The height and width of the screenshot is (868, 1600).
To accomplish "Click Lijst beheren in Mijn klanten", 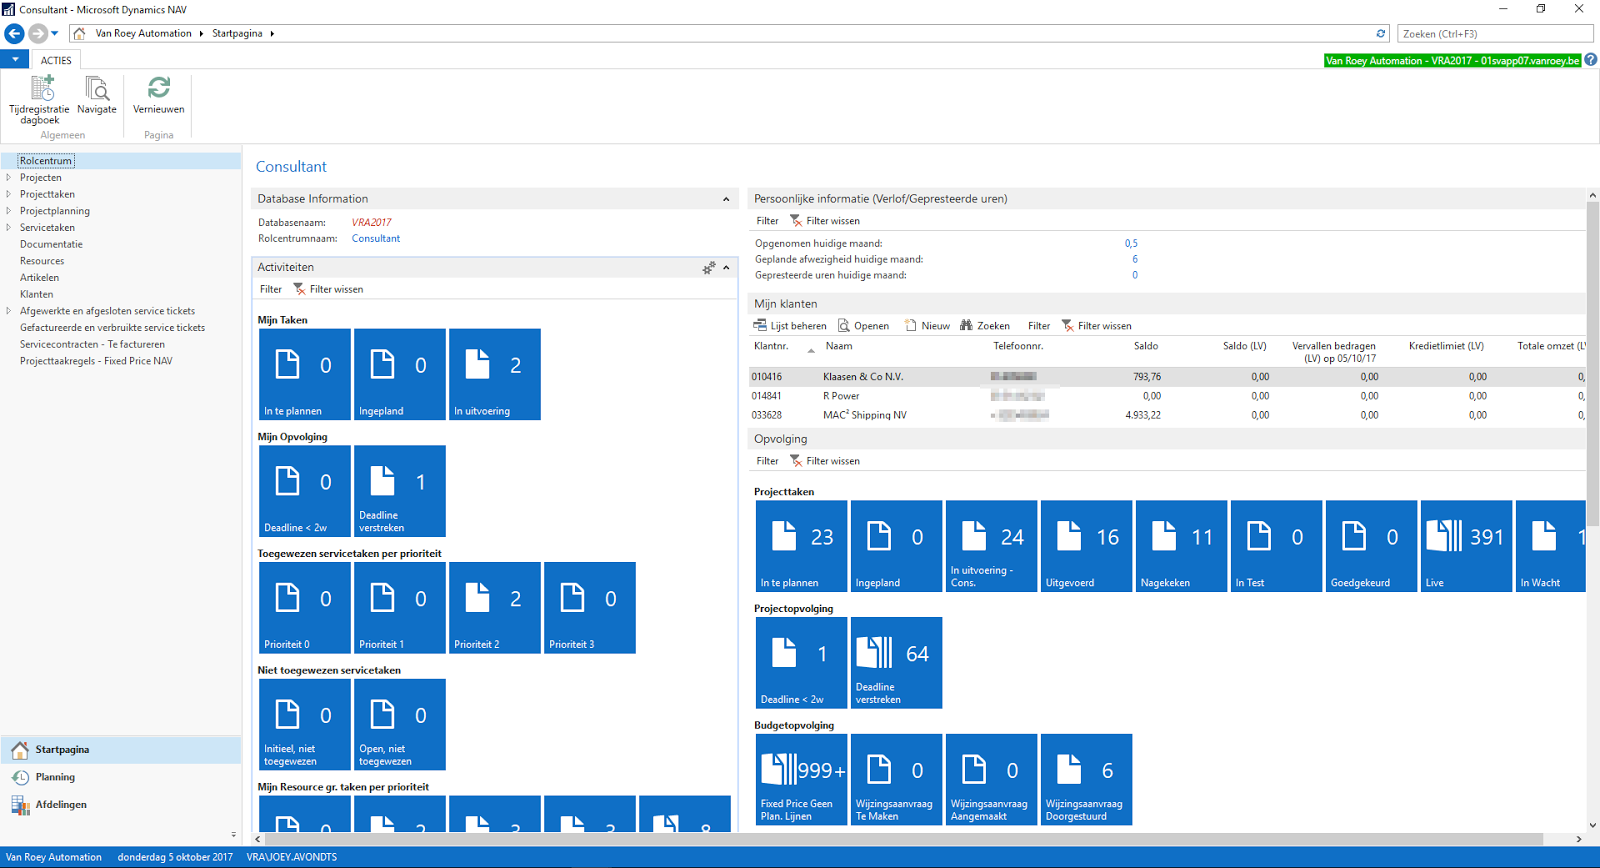I will point(790,326).
